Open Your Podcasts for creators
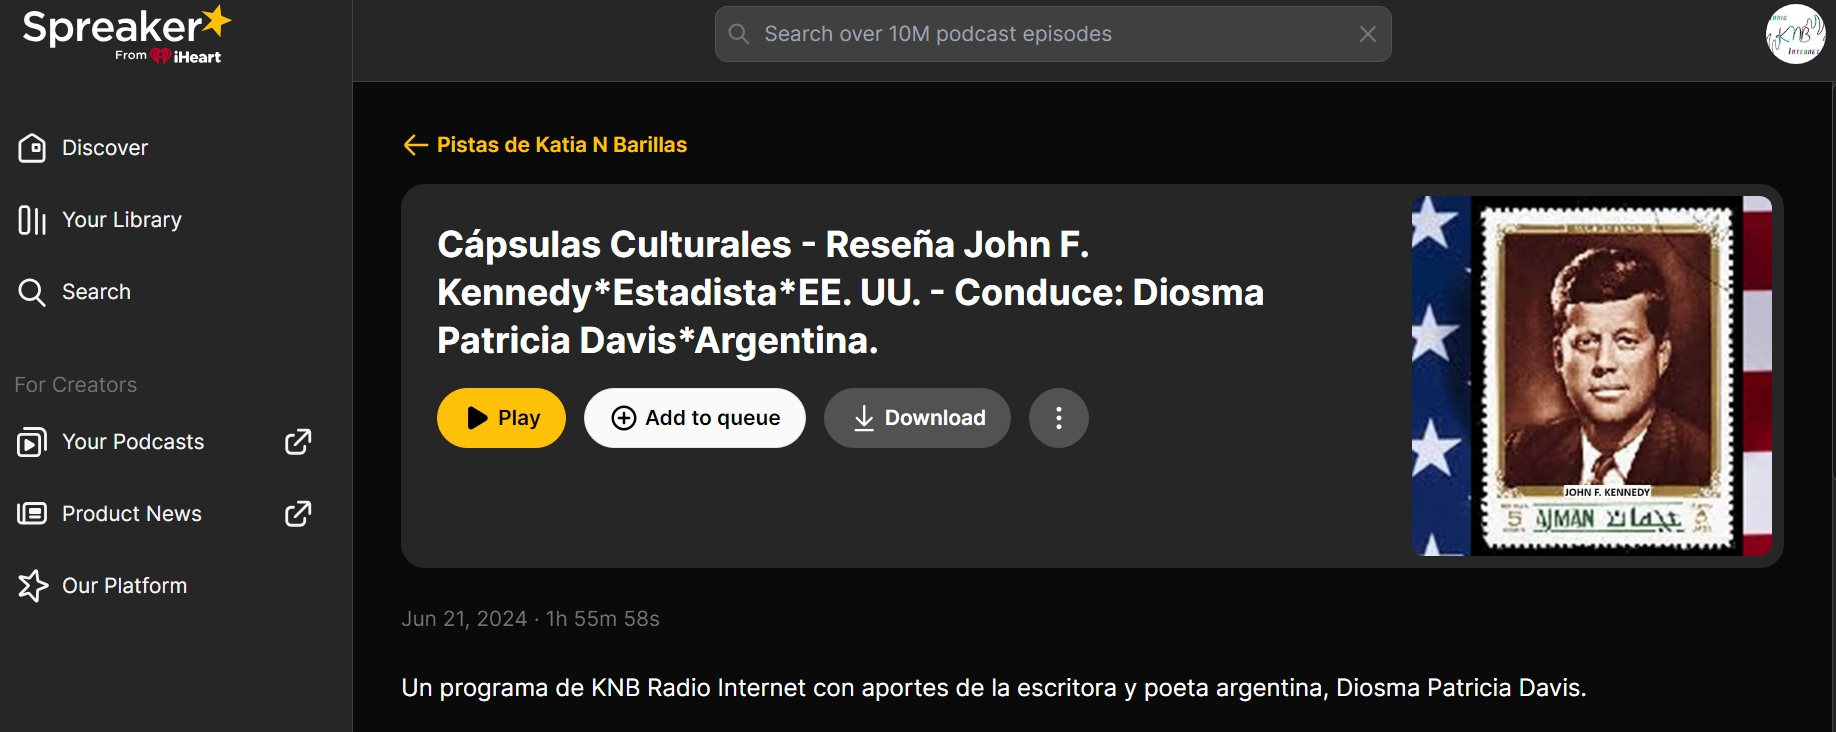The height and width of the screenshot is (732, 1836). [133, 442]
